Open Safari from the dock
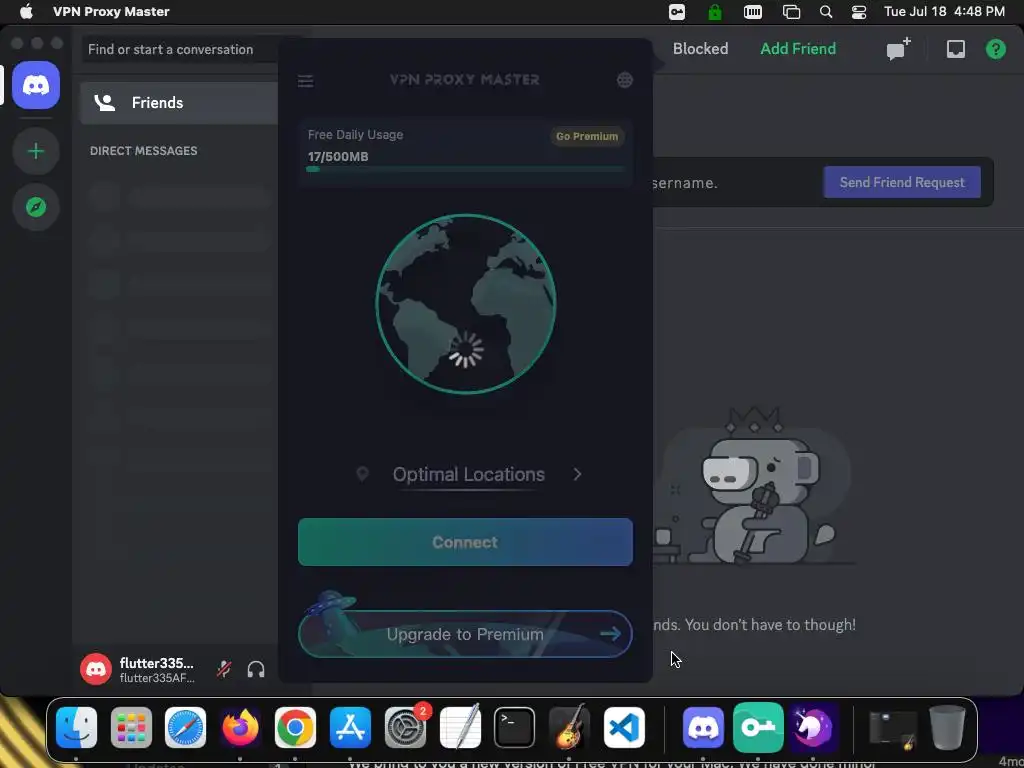 tap(185, 727)
